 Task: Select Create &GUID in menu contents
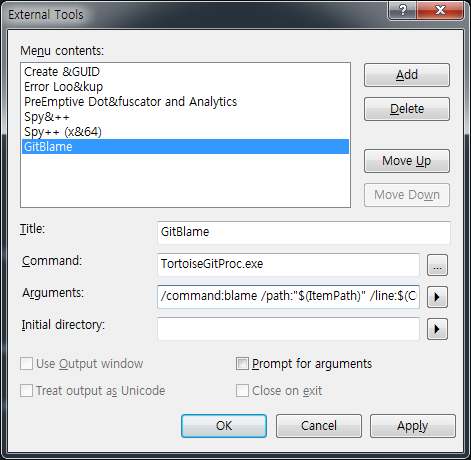[185, 72]
